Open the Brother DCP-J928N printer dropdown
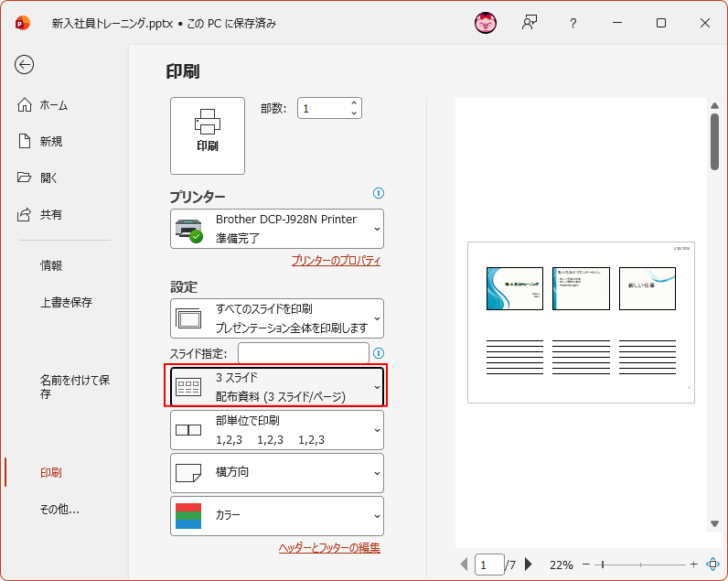This screenshot has height=581, width=728. [x=277, y=228]
